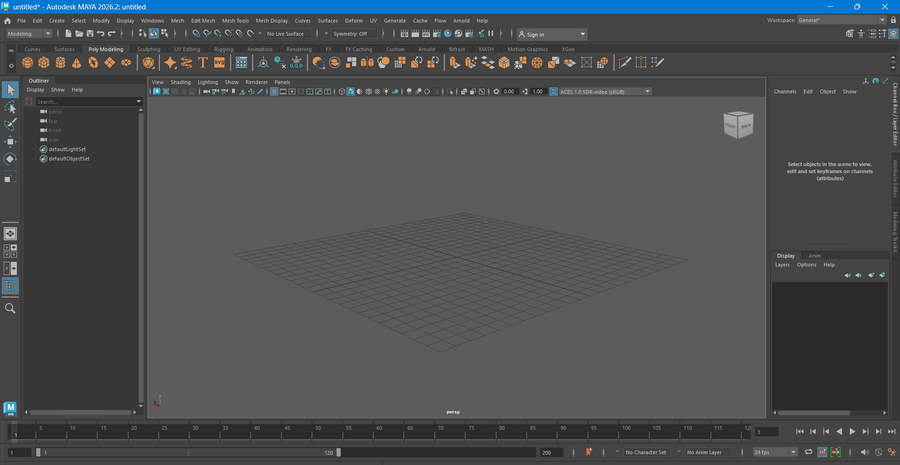Toggle the viewport grid display icon
The width and height of the screenshot is (900, 465).
[x=274, y=92]
